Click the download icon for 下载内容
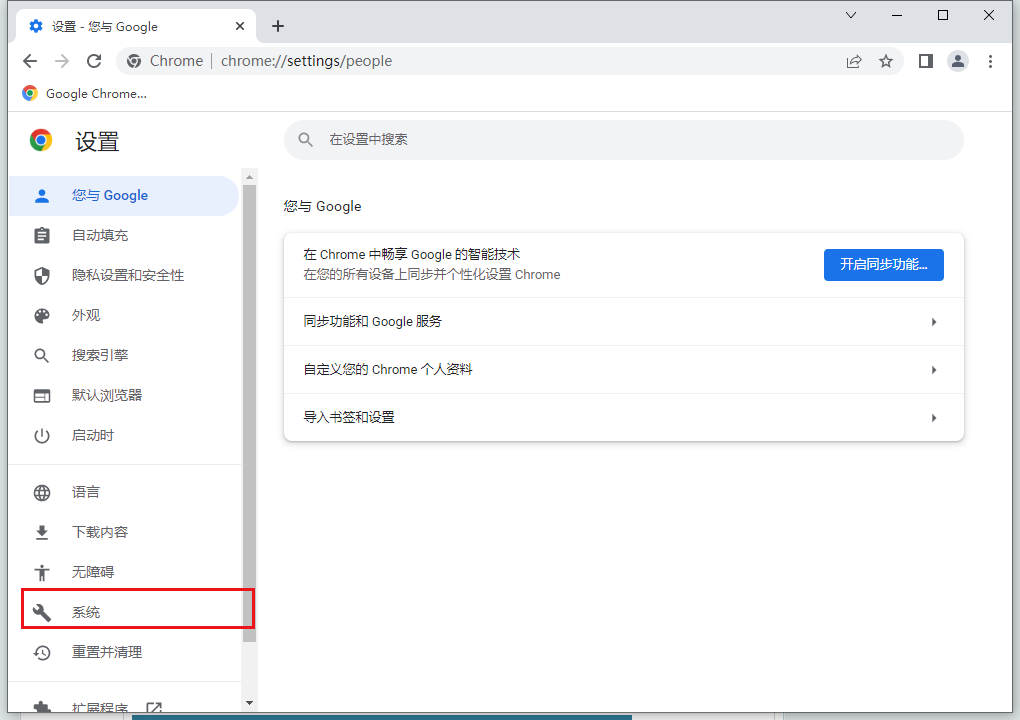This screenshot has width=1020, height=720. (x=42, y=533)
